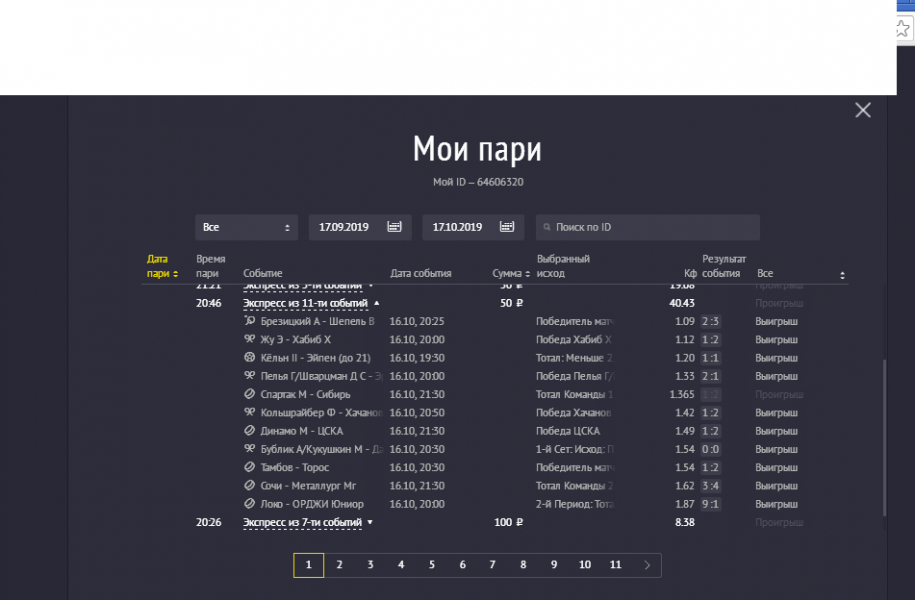Click next page arrow in pagination

[647, 565]
